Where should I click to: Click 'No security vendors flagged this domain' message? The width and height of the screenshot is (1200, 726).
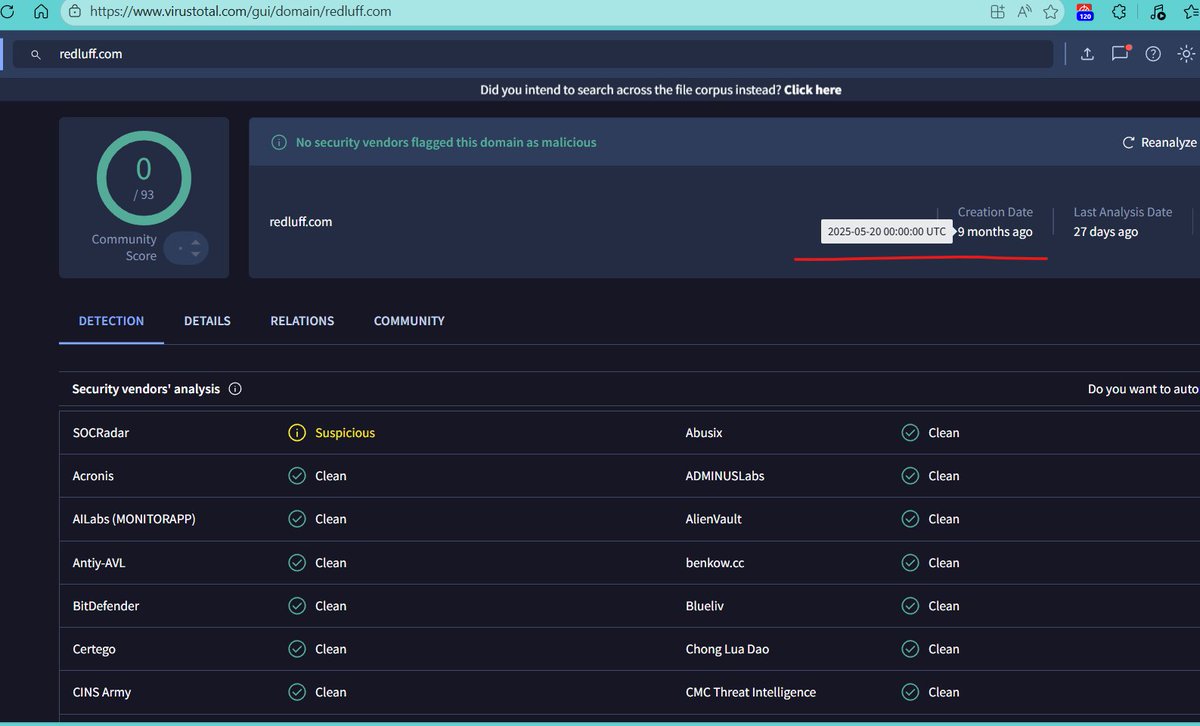click(x=446, y=143)
